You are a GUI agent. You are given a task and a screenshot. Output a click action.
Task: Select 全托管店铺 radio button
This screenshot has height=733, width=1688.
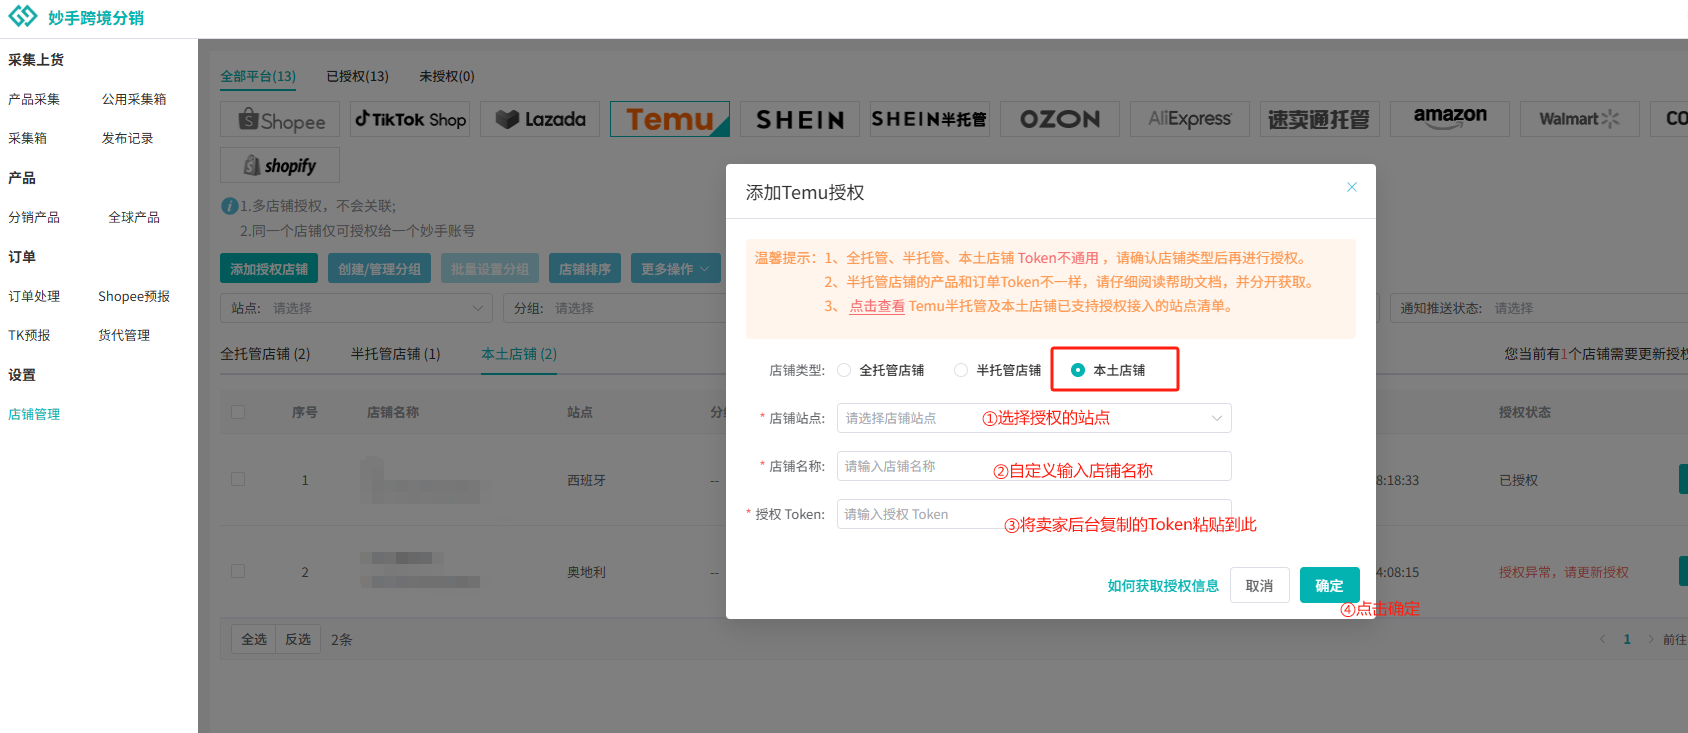(x=844, y=370)
